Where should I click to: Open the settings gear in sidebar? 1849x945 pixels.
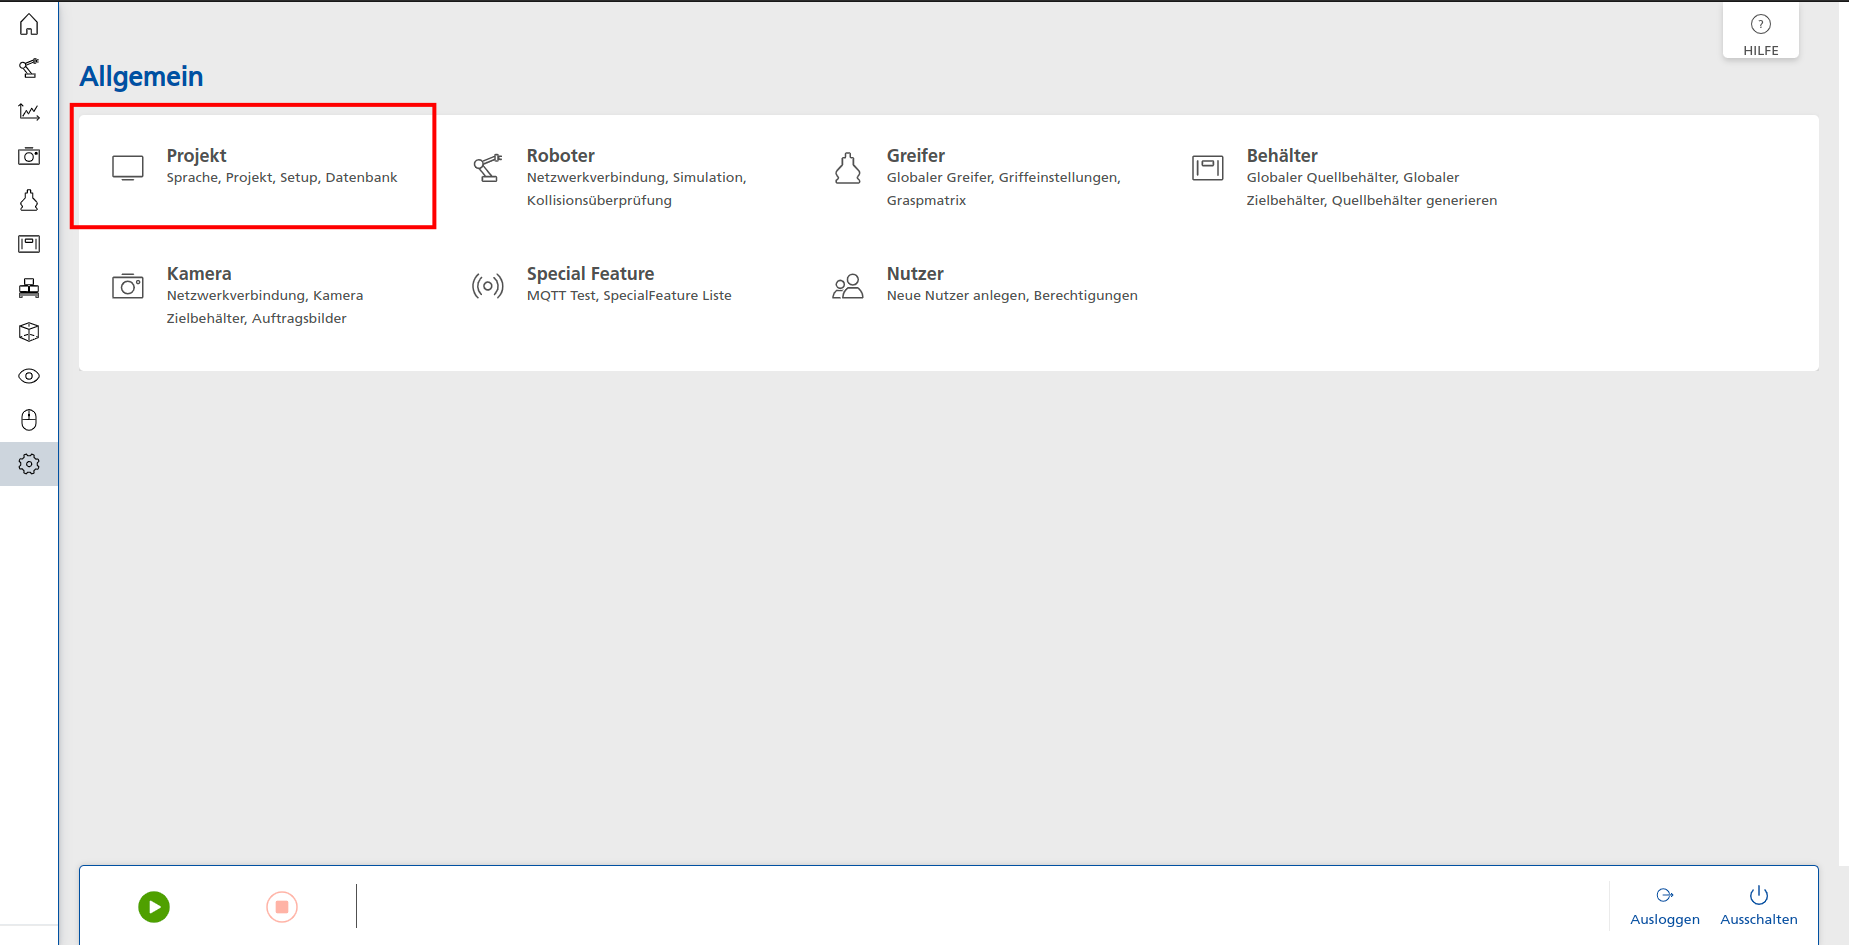tap(29, 464)
